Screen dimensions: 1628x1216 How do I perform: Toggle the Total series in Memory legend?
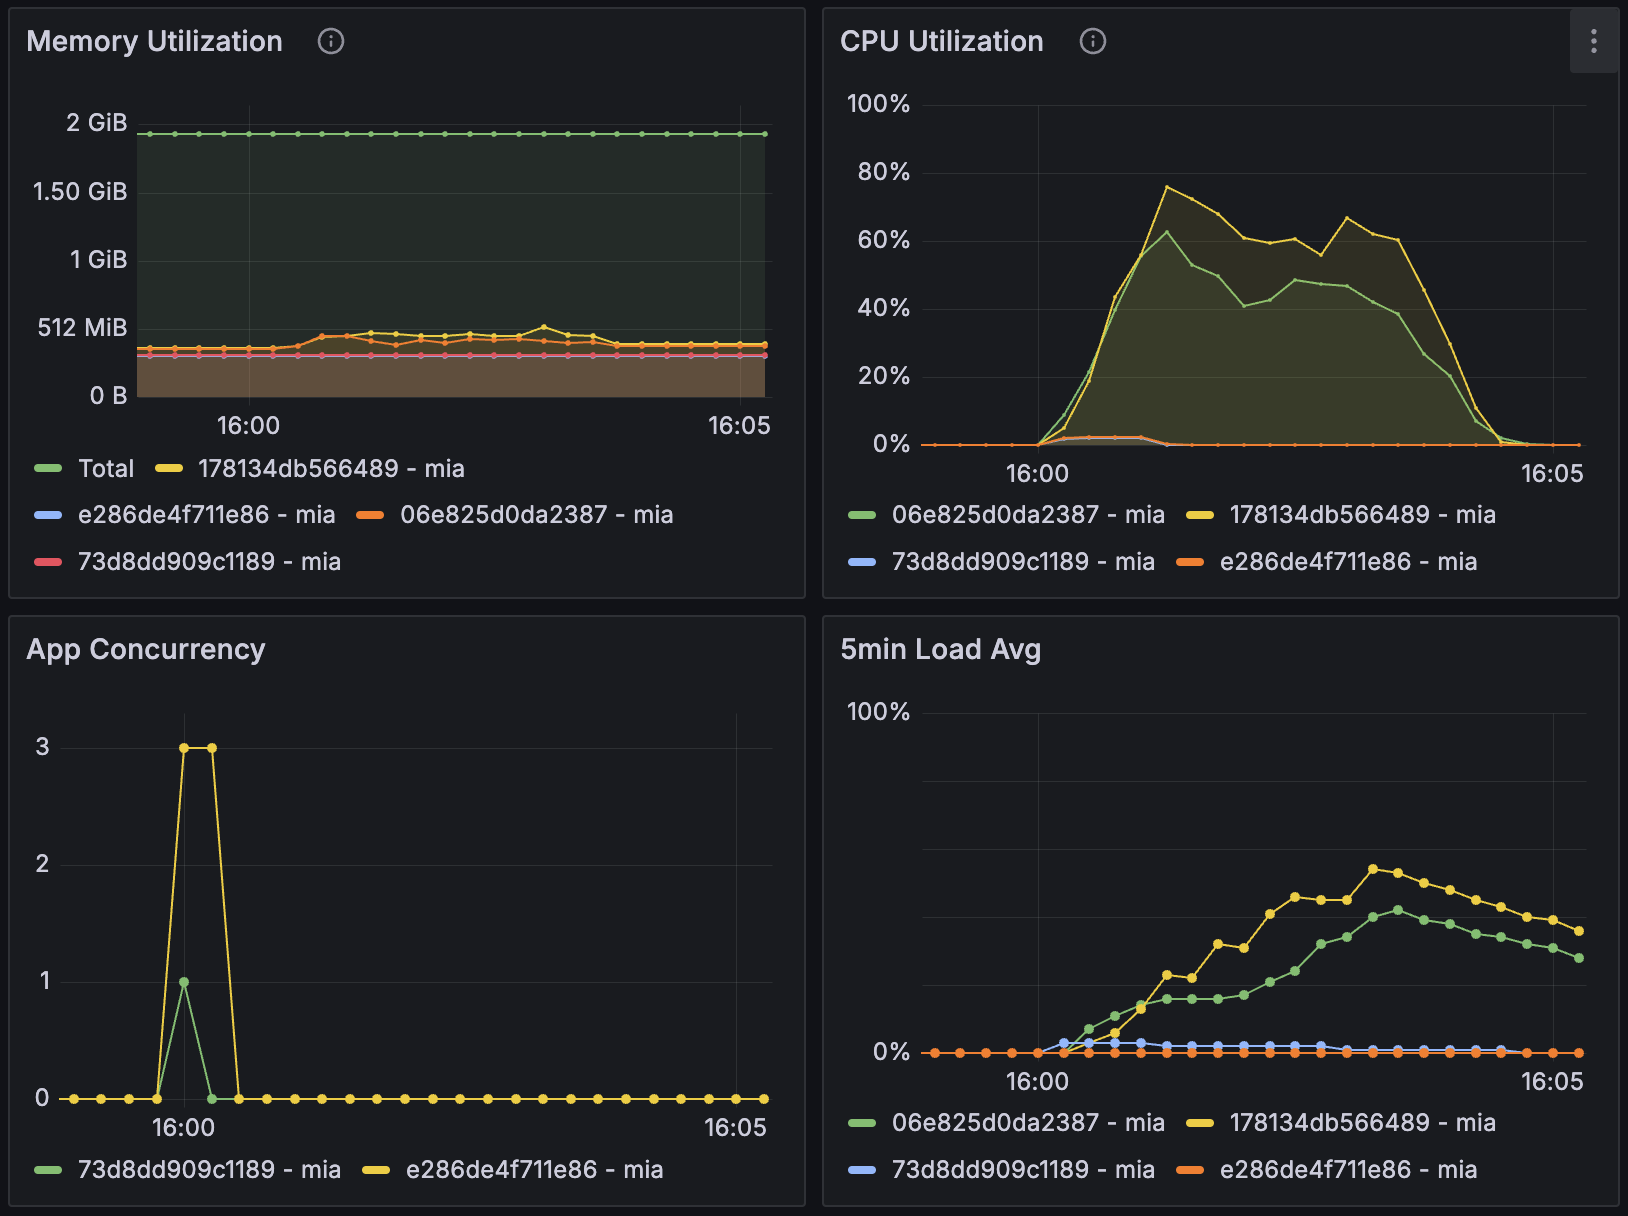pyautogui.click(x=106, y=469)
